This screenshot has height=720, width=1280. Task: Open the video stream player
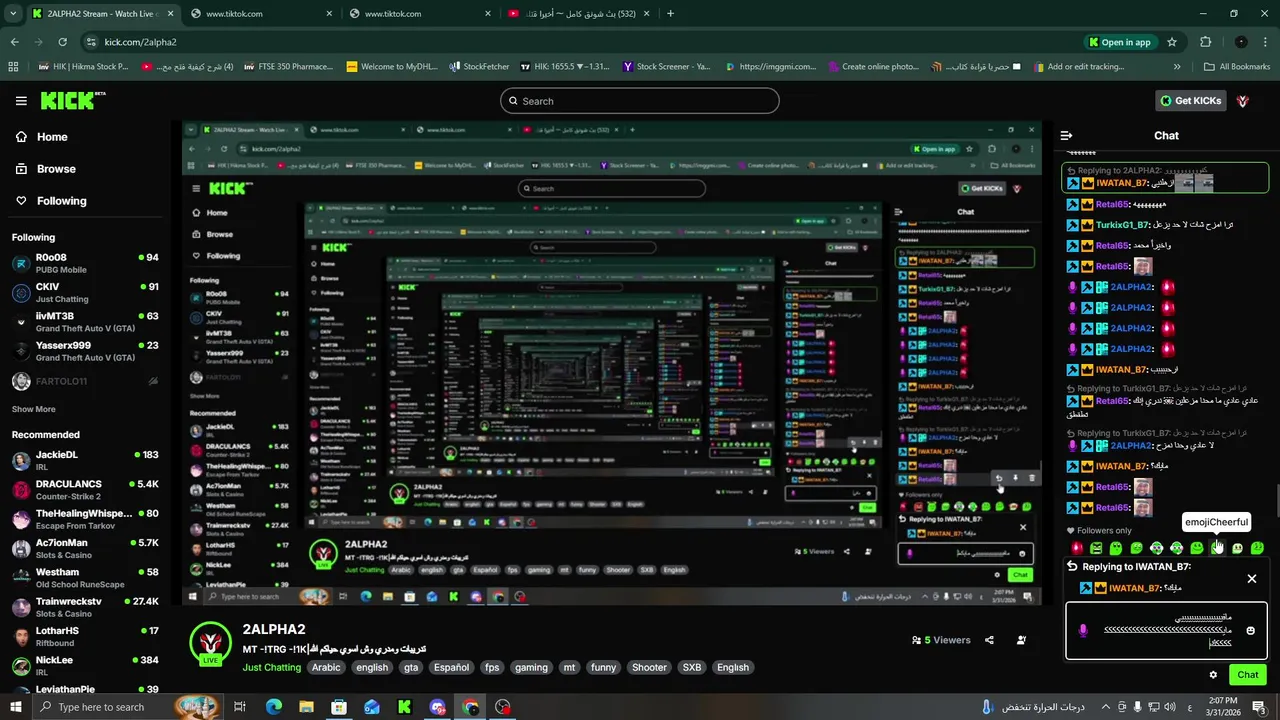click(x=612, y=364)
